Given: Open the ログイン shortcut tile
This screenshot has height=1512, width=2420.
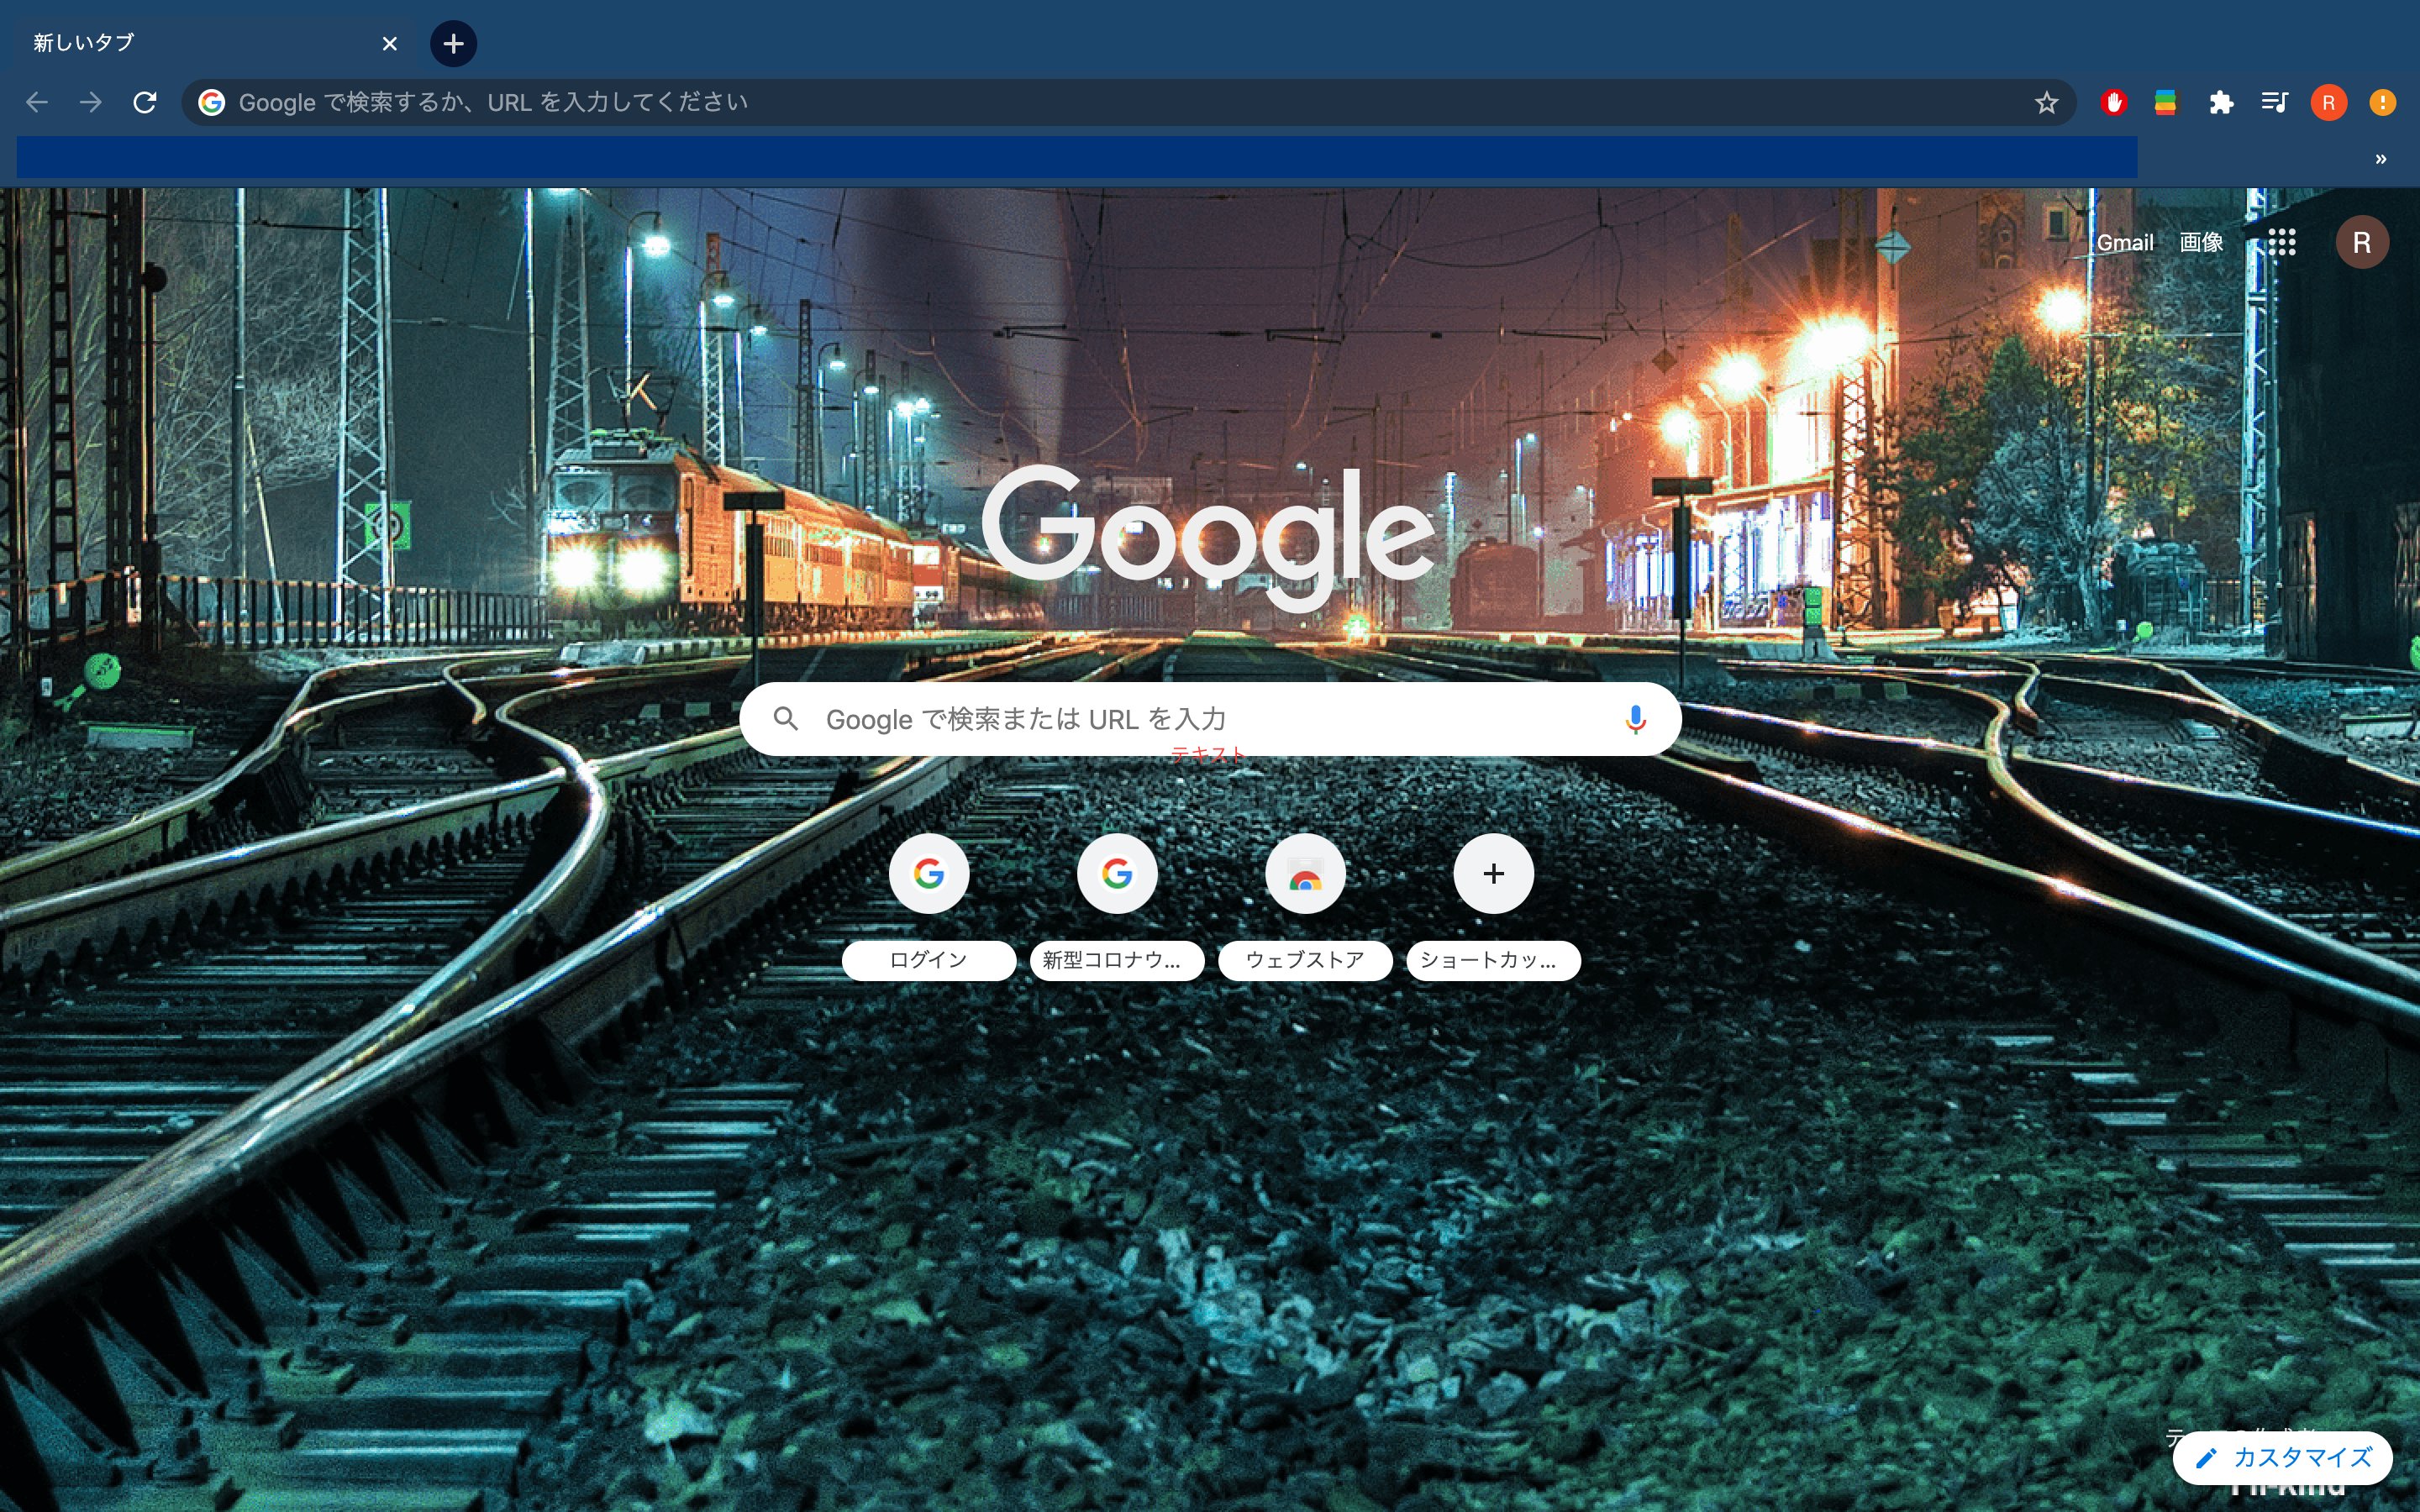Looking at the screenshot, I should [x=929, y=873].
